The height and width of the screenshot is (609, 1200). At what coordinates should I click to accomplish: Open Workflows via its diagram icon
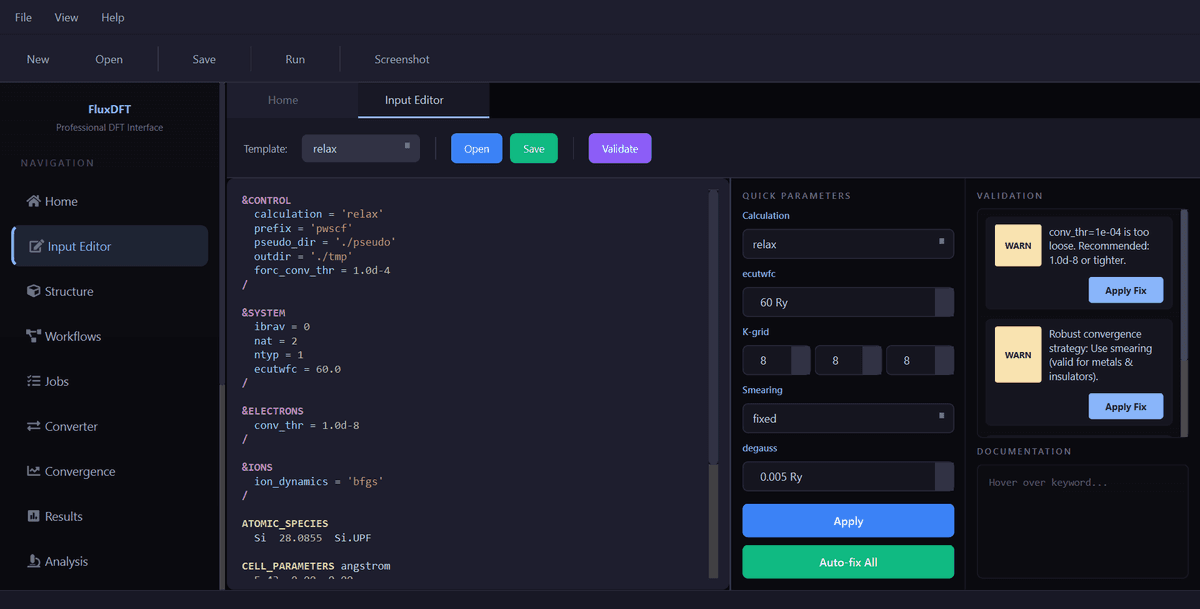[x=34, y=336]
